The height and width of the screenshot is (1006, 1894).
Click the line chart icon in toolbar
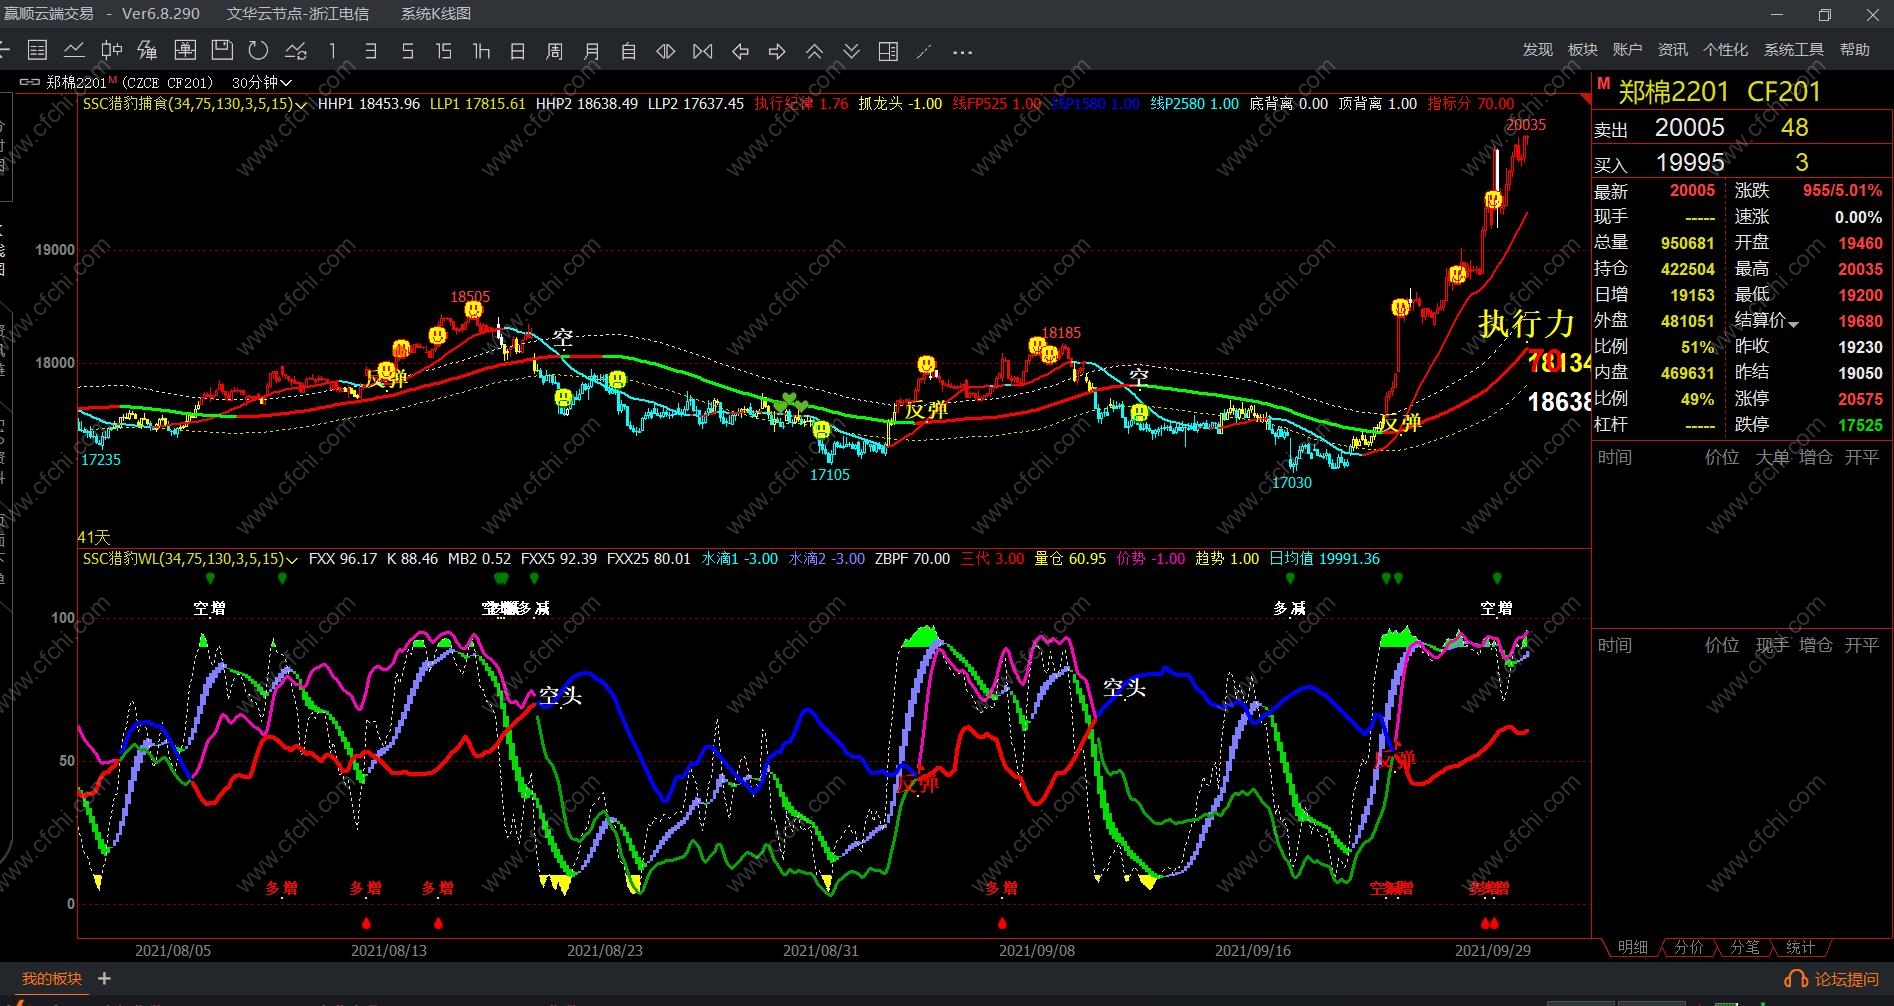click(74, 51)
